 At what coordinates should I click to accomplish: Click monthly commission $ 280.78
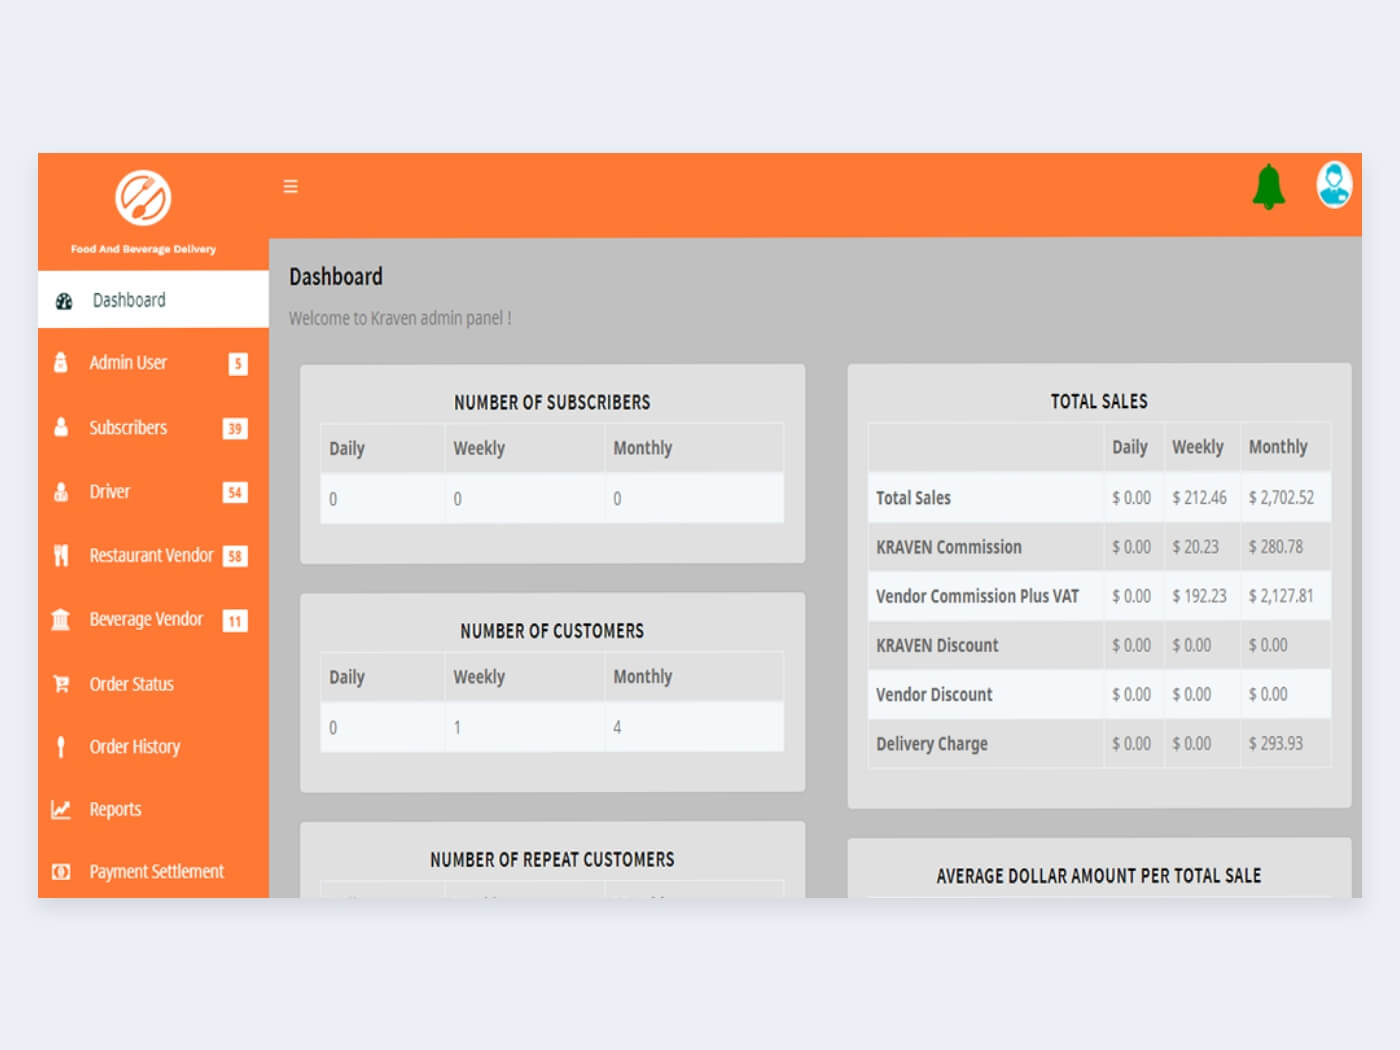(1275, 547)
